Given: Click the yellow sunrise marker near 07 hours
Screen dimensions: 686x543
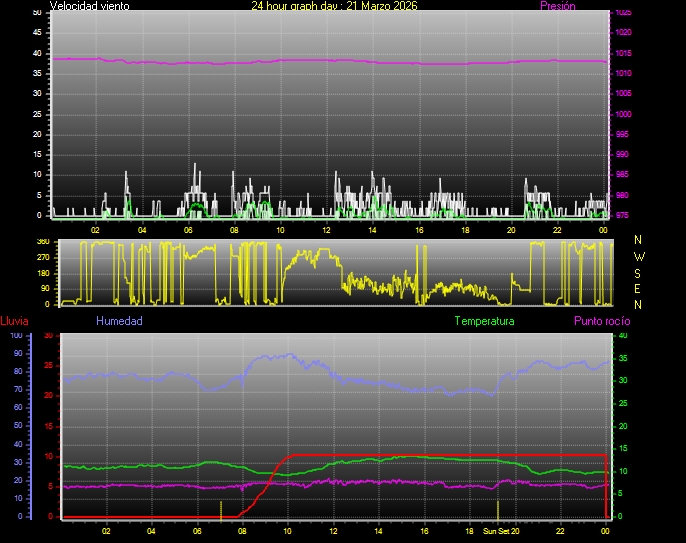Looking at the screenshot, I should point(221,508).
